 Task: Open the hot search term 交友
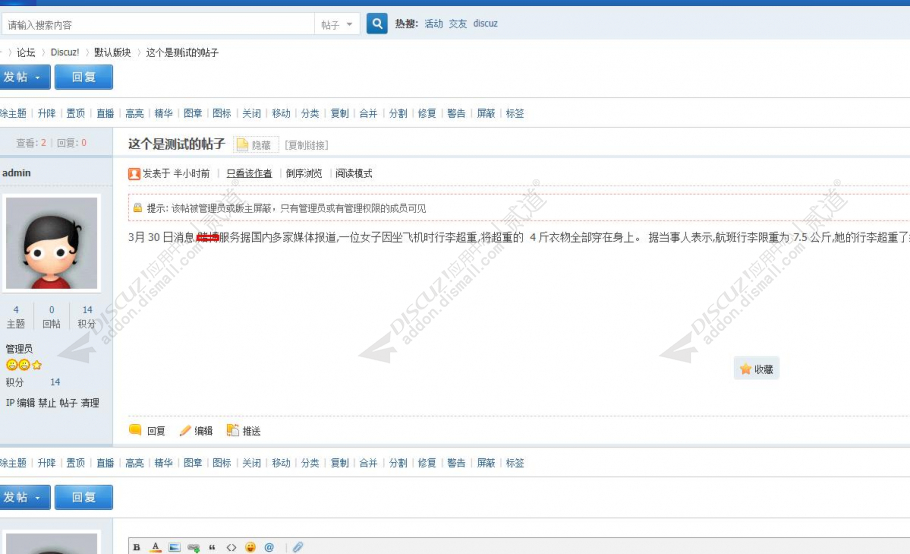[458, 24]
